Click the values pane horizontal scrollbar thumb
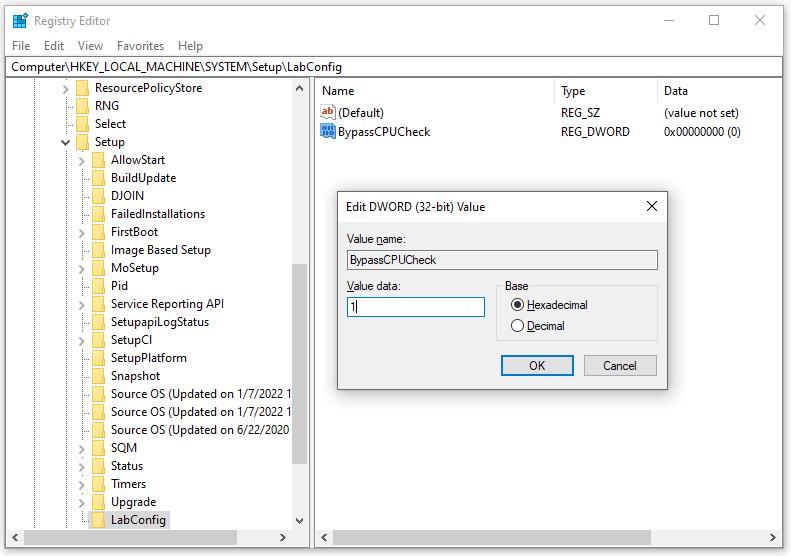791x556 pixels. click(x=491, y=537)
